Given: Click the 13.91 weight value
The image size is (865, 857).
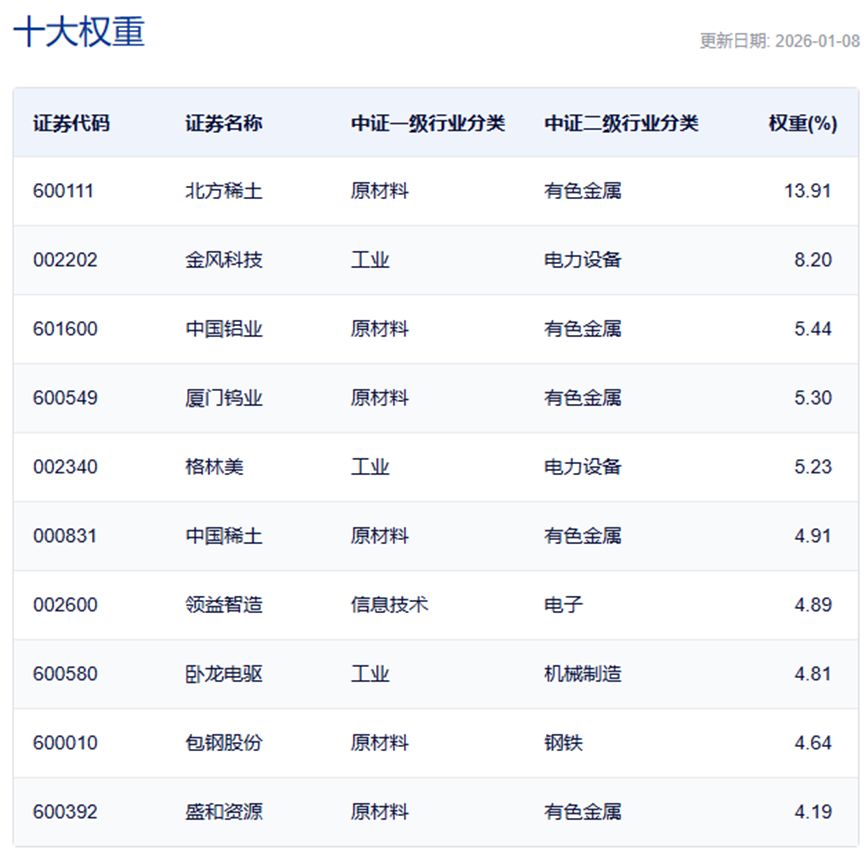Looking at the screenshot, I should point(808,191).
